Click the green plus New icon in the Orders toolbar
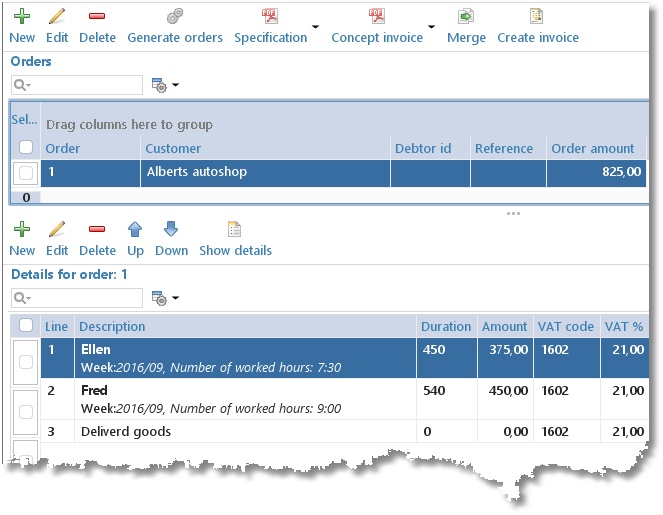Image resolution: width=663 pixels, height=515 pixels. coord(22,16)
